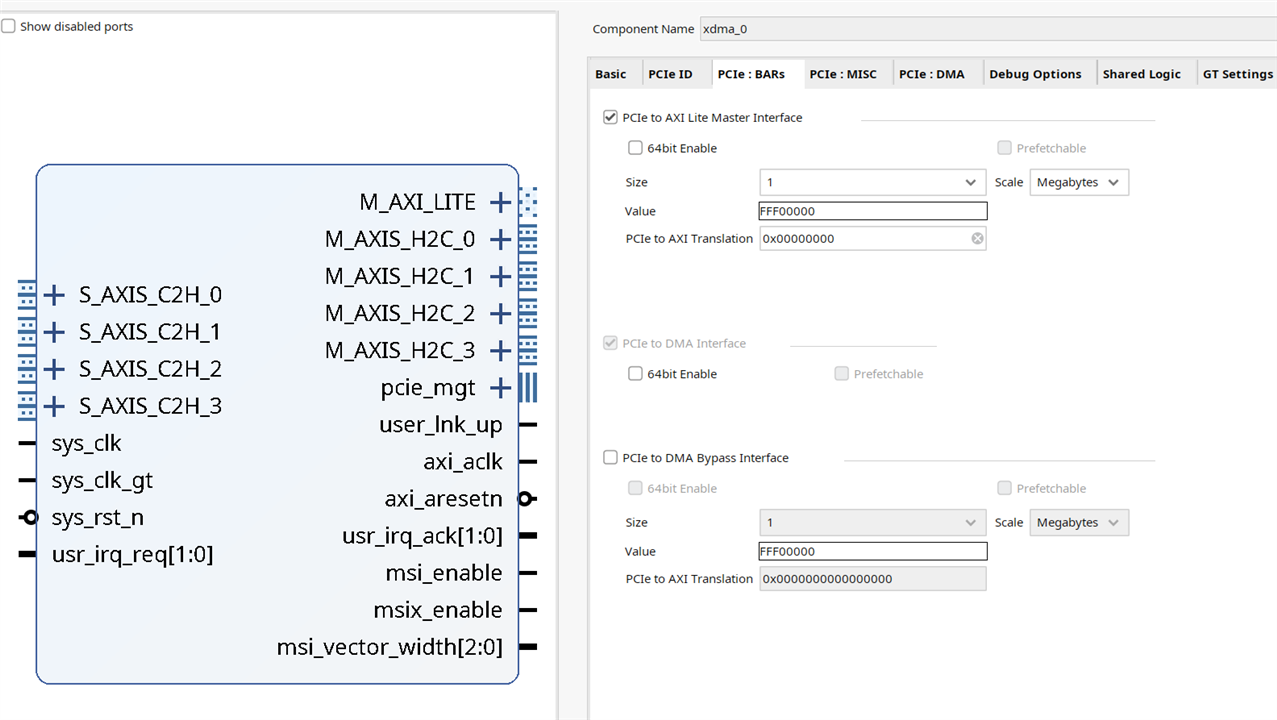Expand the M_AXIS_H2C_0 port plus icon
1277x720 pixels.
501,240
